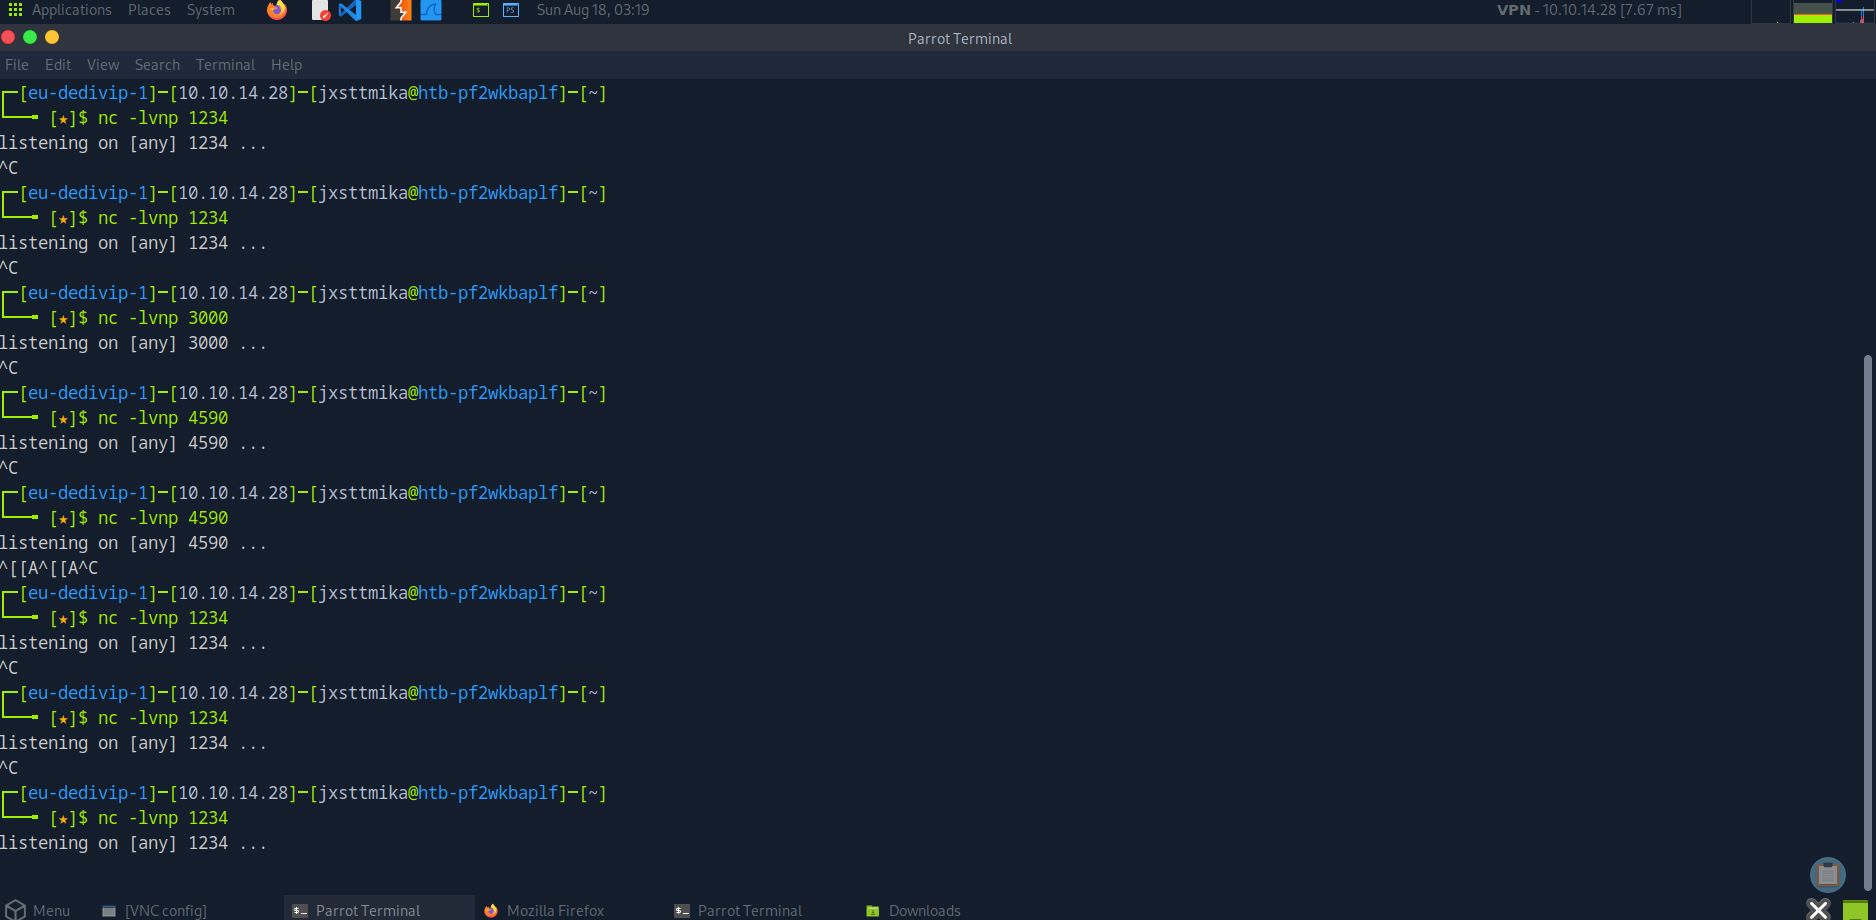Open the Applications menu

(71, 10)
